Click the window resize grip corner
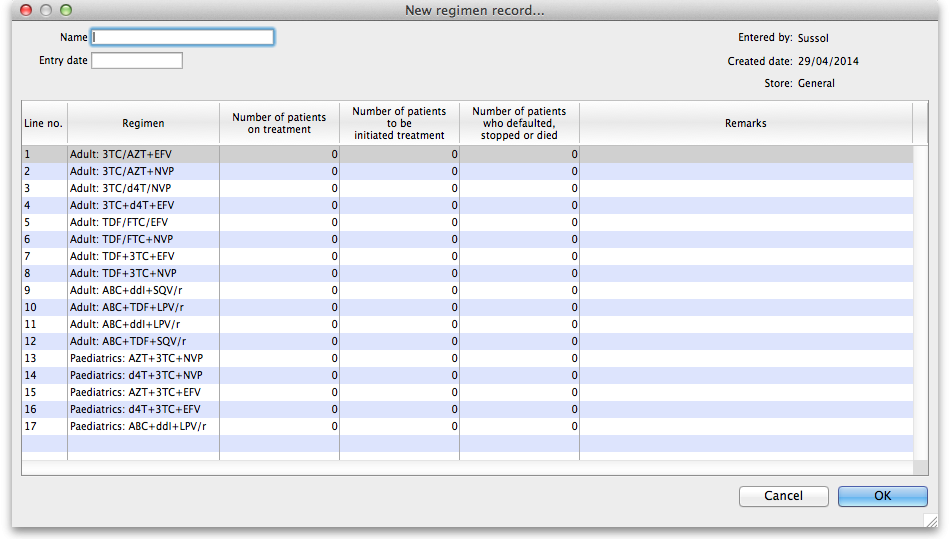 point(931,520)
